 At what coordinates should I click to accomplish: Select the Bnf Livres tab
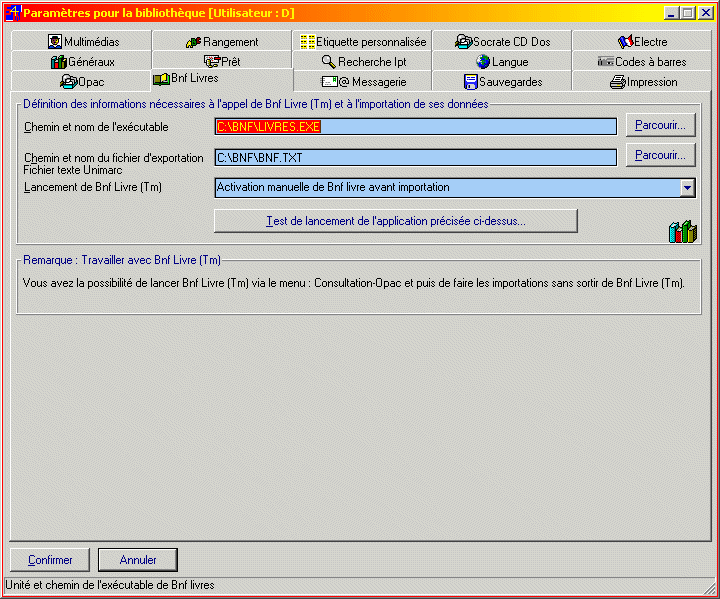pyautogui.click(x=222, y=80)
